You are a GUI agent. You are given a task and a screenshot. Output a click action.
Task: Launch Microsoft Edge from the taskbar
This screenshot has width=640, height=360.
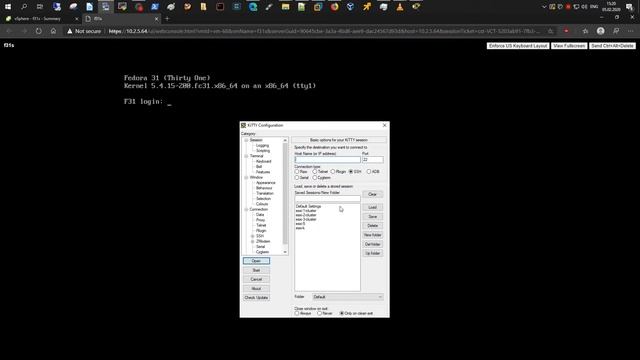click(253, 7)
